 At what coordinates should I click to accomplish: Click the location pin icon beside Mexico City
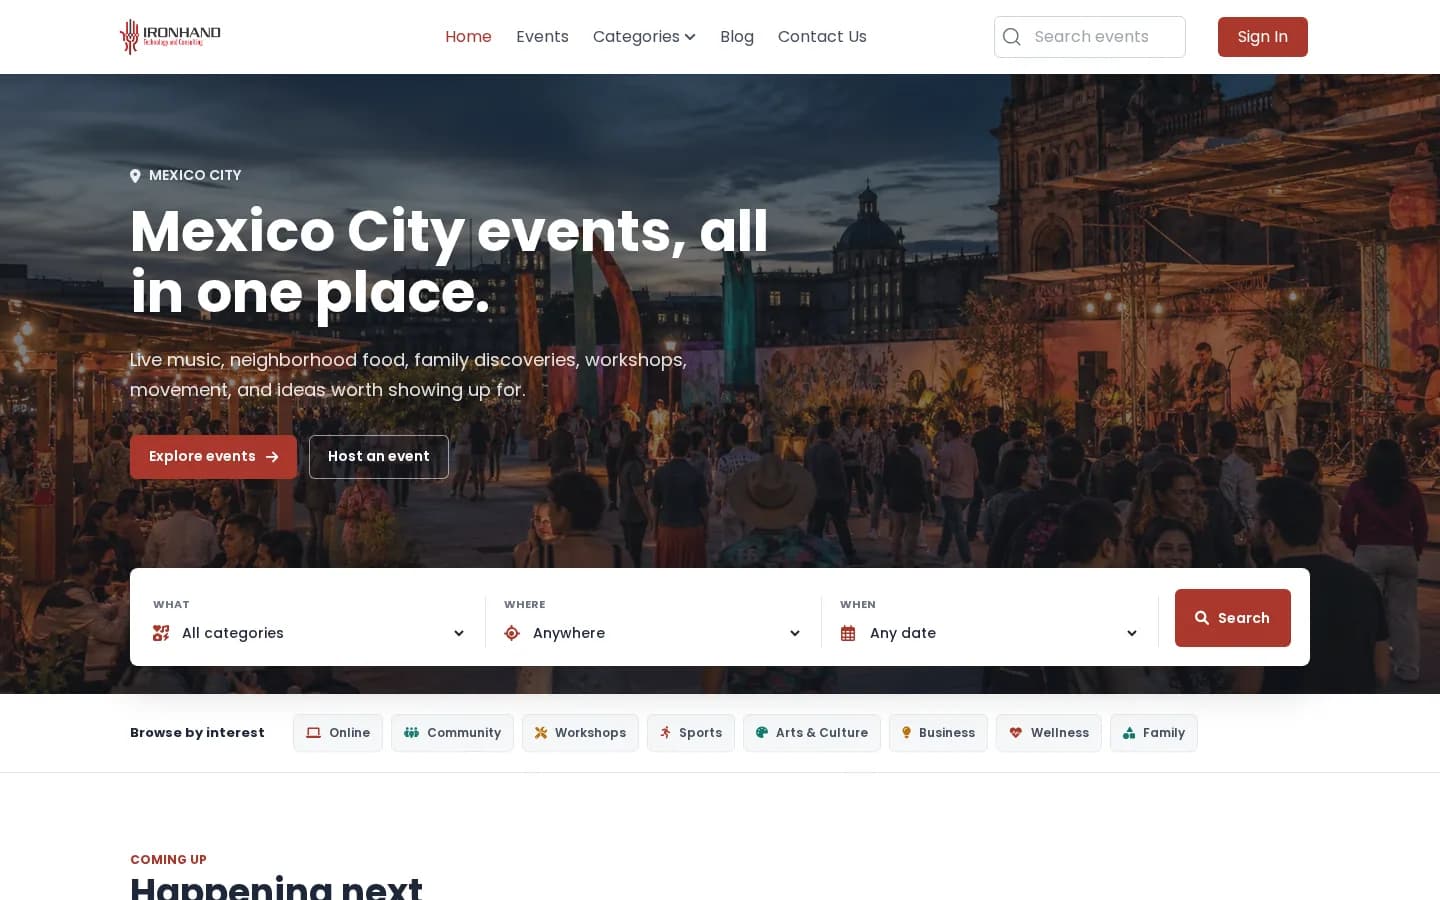pos(135,176)
